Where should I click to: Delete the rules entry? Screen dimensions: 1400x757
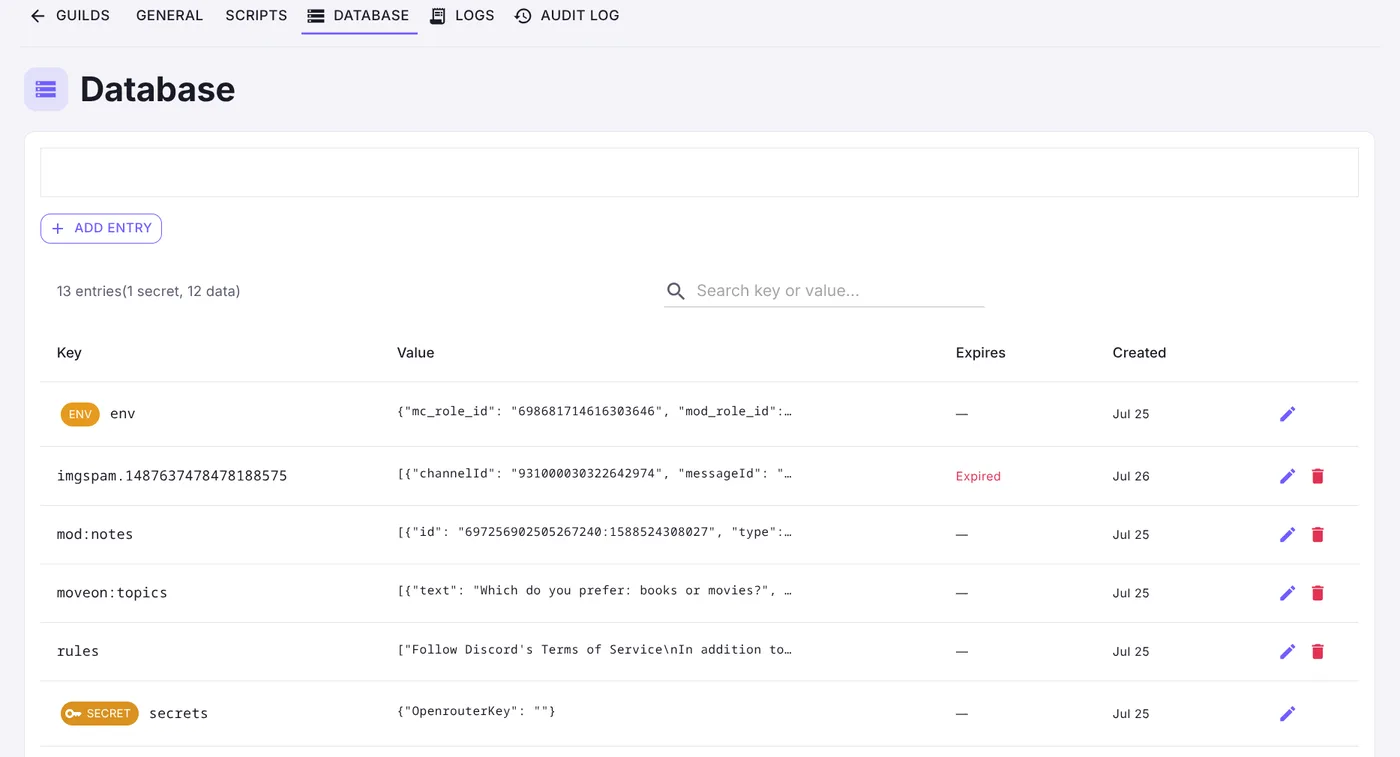(x=1317, y=652)
